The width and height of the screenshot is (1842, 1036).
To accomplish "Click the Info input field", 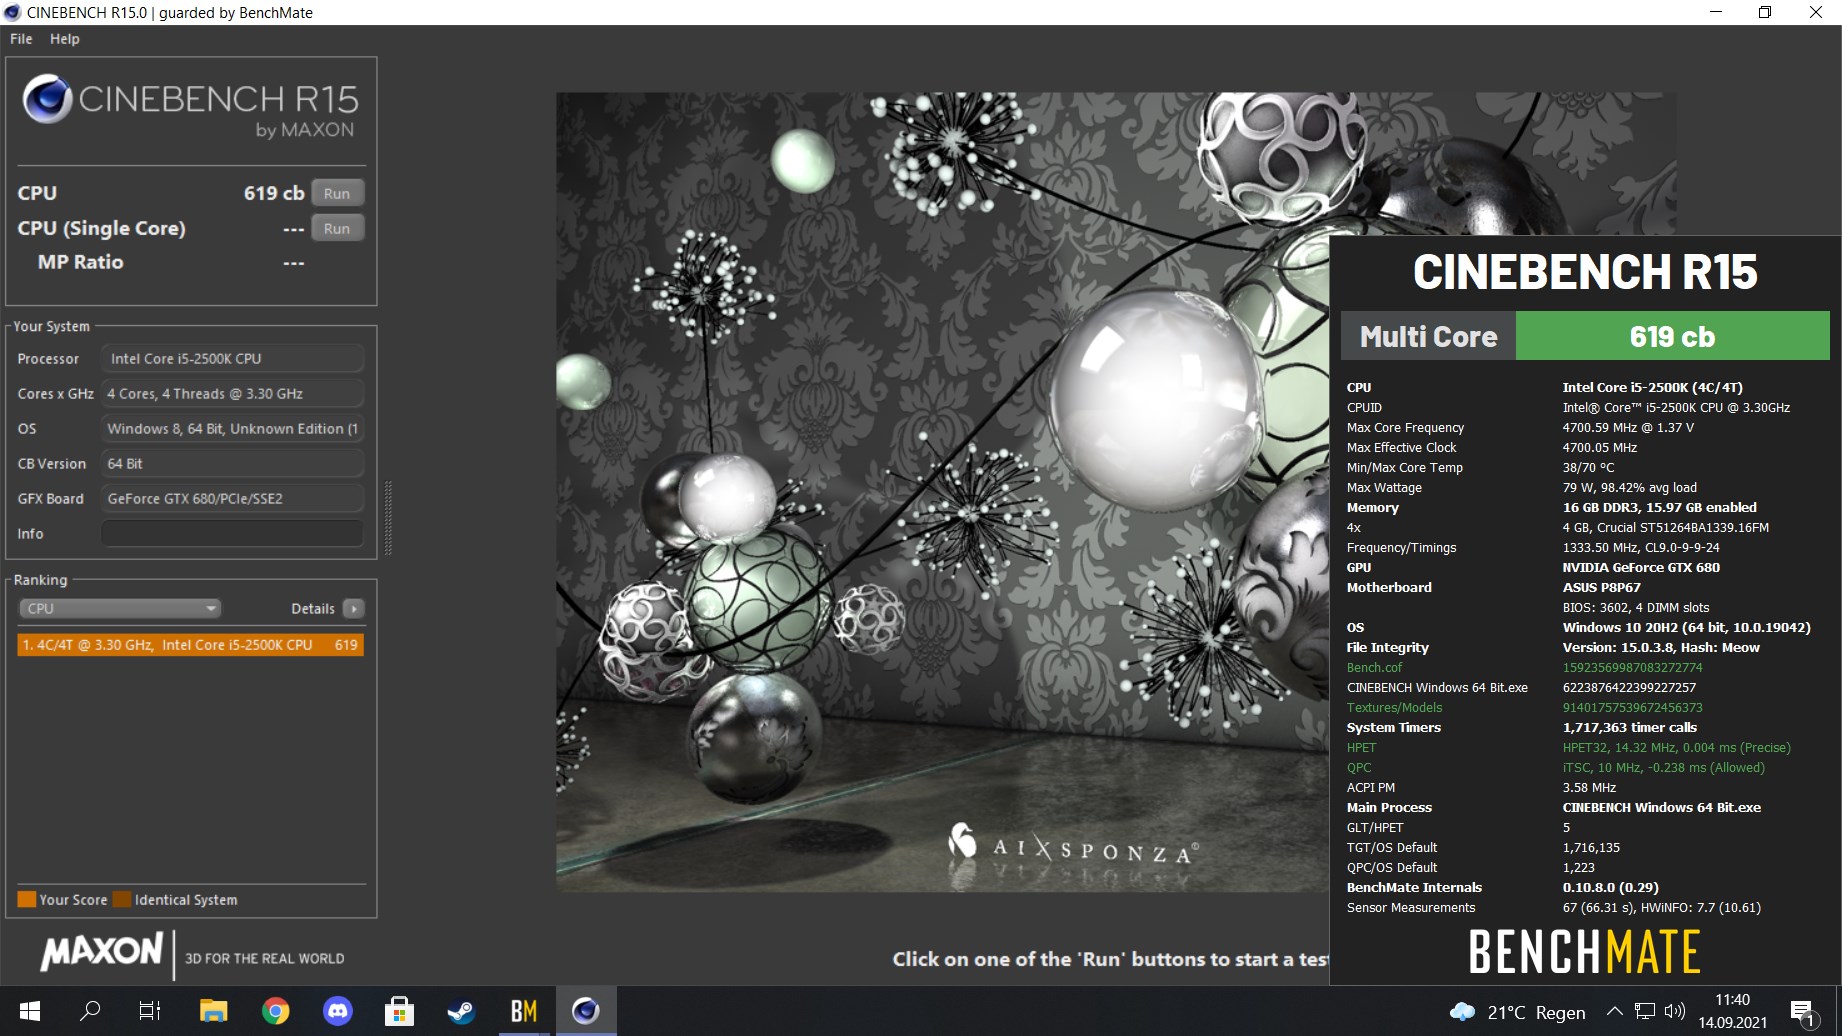I will click(x=232, y=534).
